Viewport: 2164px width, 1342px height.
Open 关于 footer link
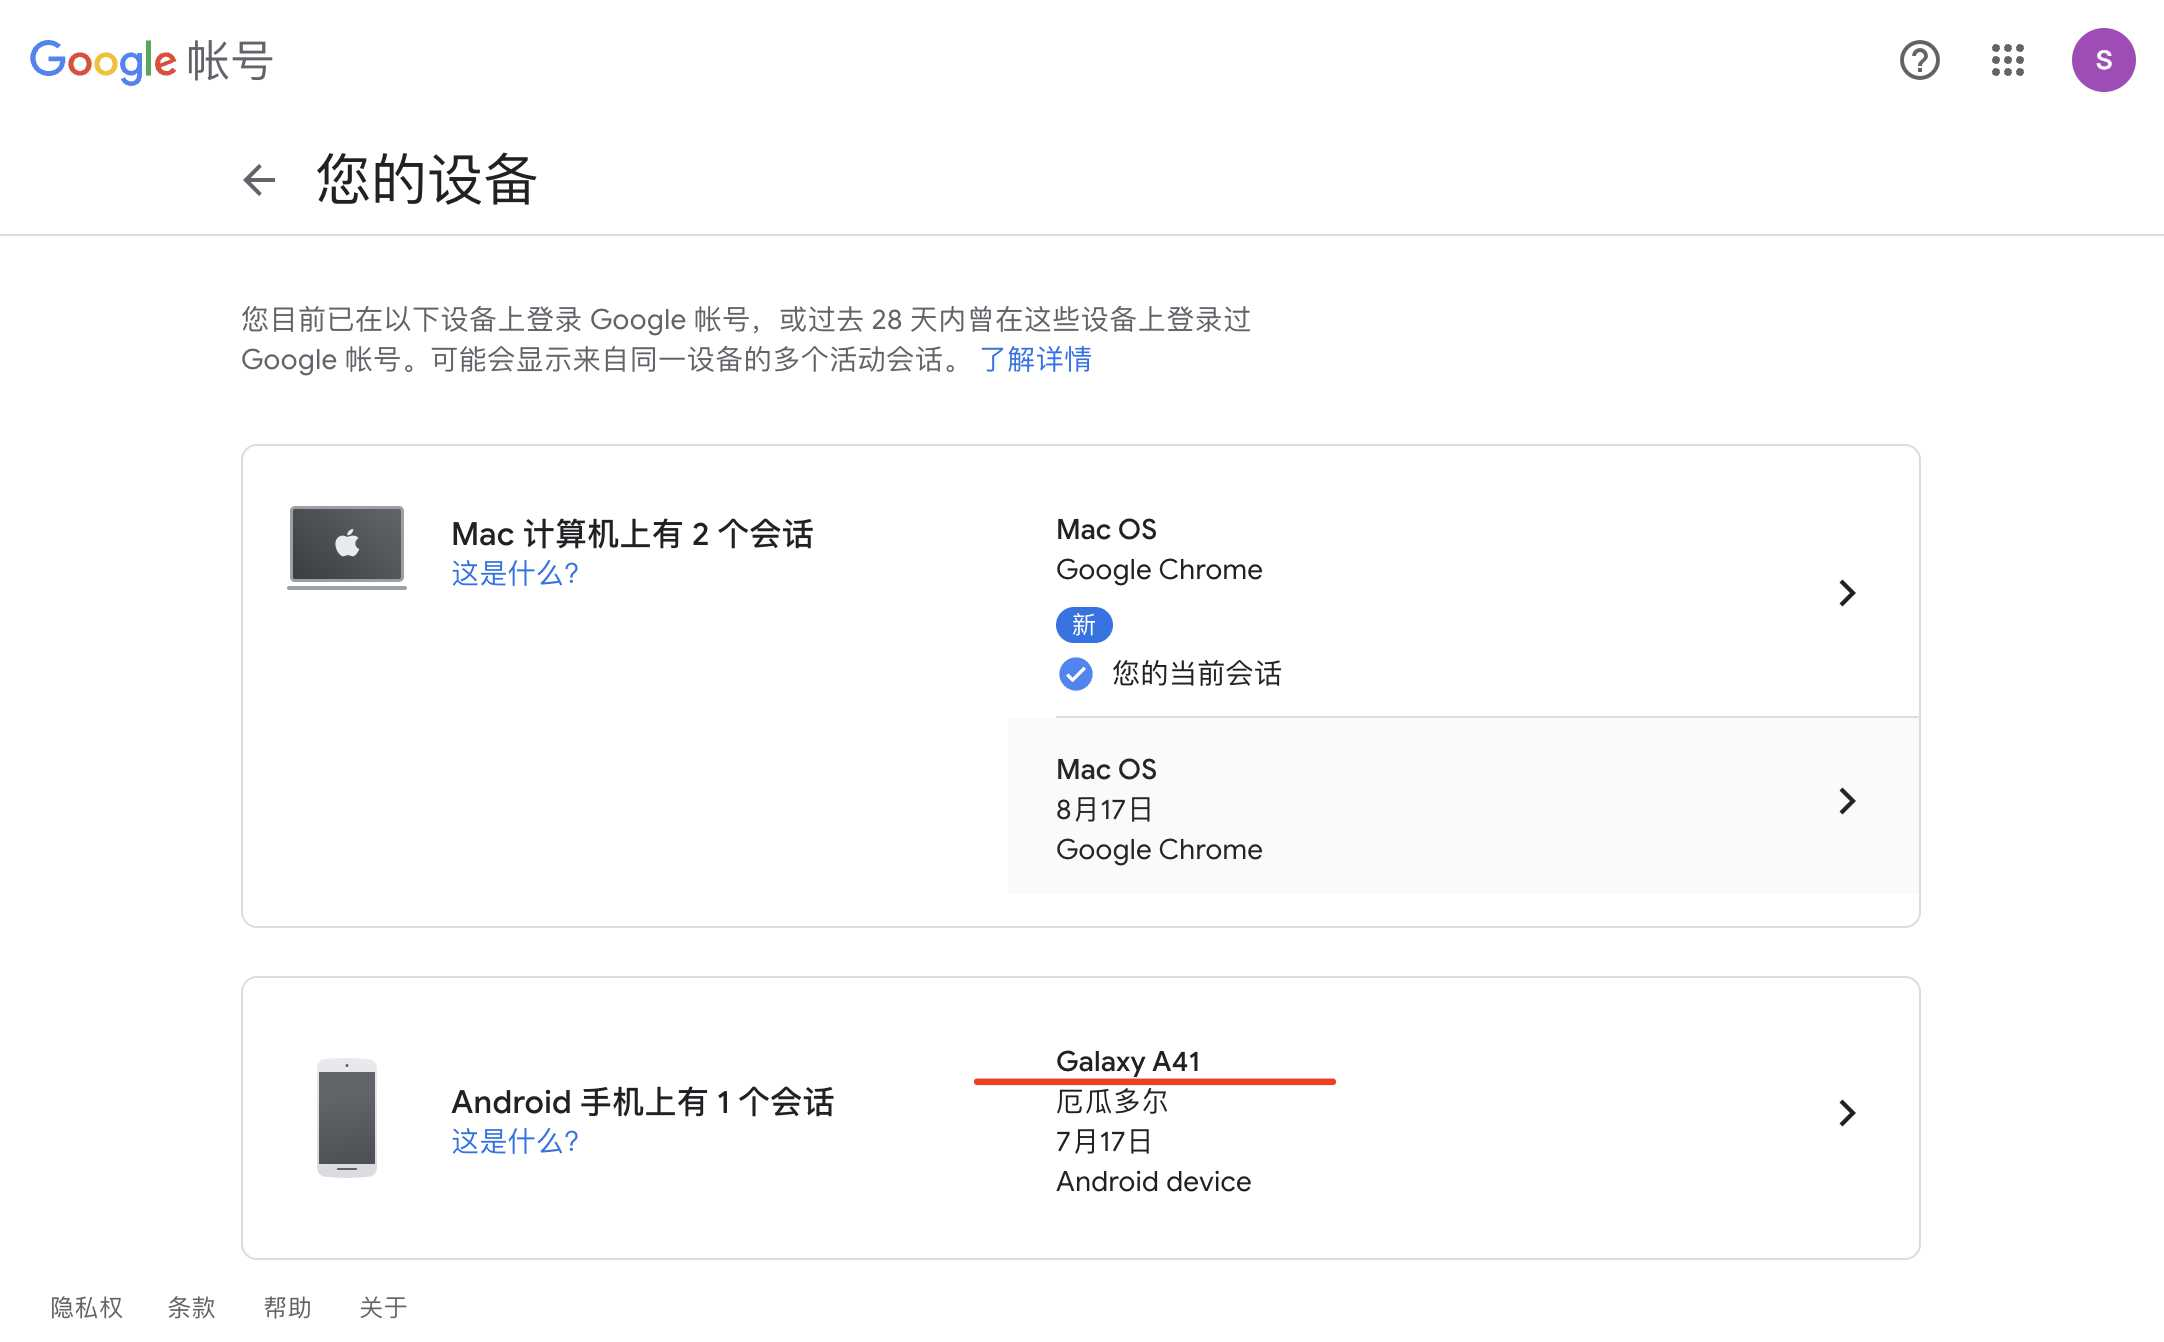383,1307
